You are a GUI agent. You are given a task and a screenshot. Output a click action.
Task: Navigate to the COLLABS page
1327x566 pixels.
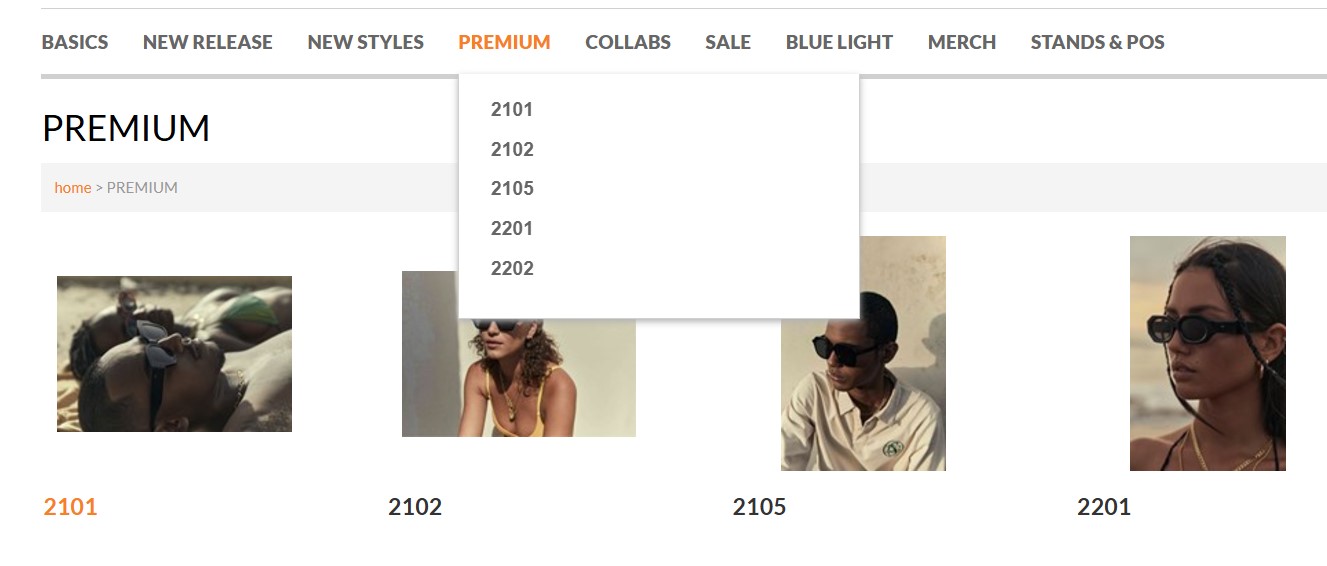(x=628, y=42)
